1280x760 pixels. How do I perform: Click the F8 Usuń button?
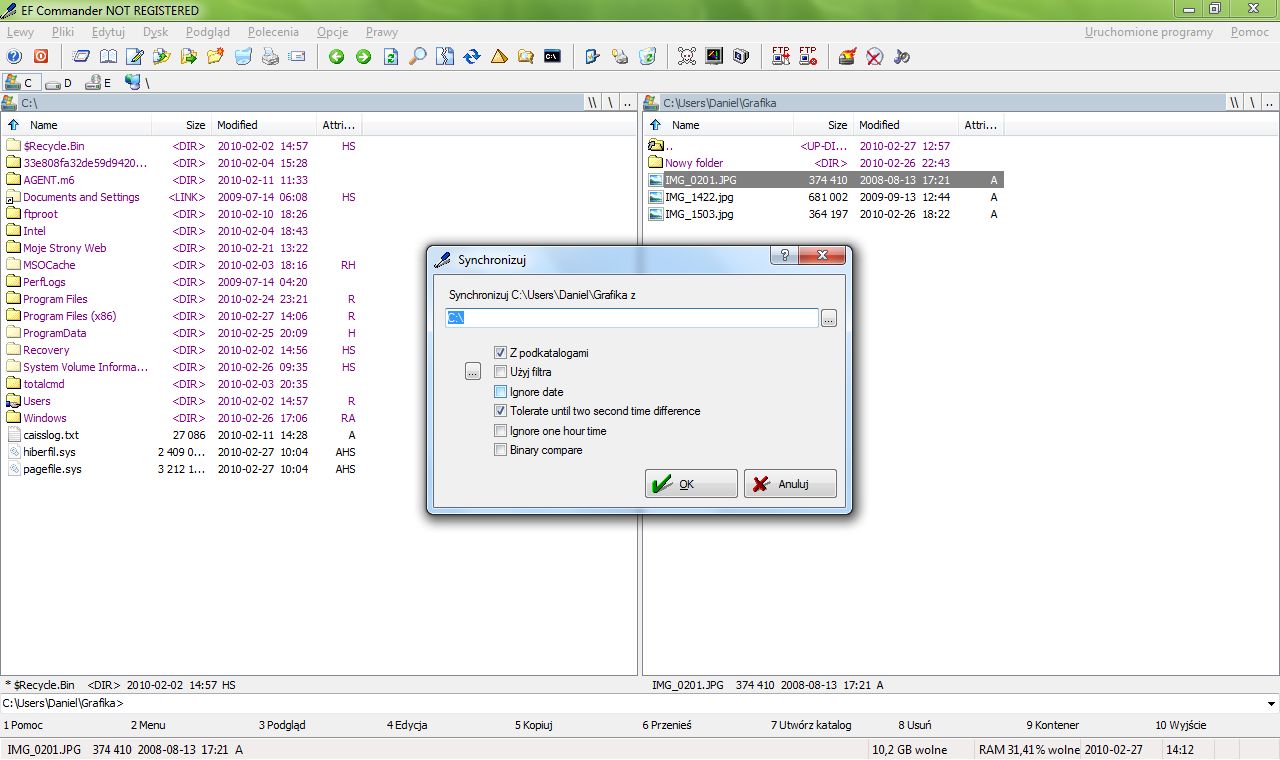click(x=915, y=725)
